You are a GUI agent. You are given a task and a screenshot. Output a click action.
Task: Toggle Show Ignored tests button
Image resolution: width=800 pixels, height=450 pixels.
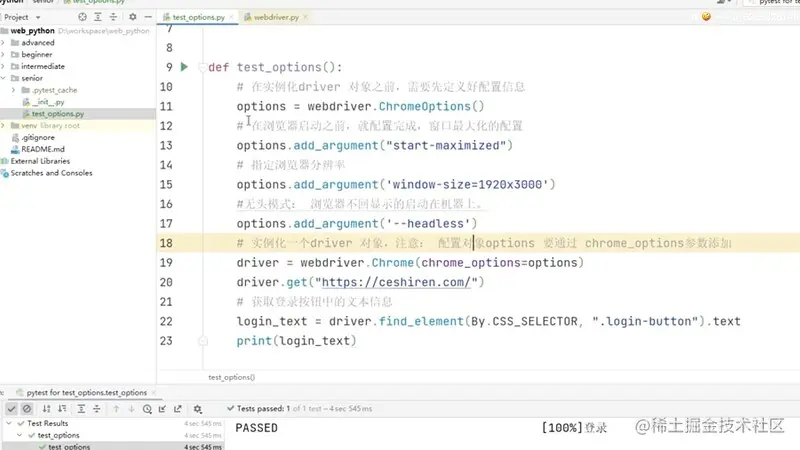[x=27, y=409]
